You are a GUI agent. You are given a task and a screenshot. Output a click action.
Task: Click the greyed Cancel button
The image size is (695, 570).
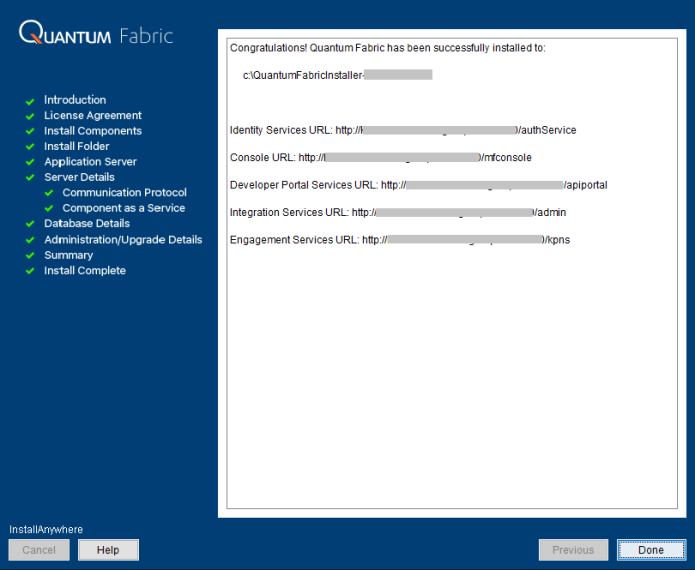(x=39, y=550)
